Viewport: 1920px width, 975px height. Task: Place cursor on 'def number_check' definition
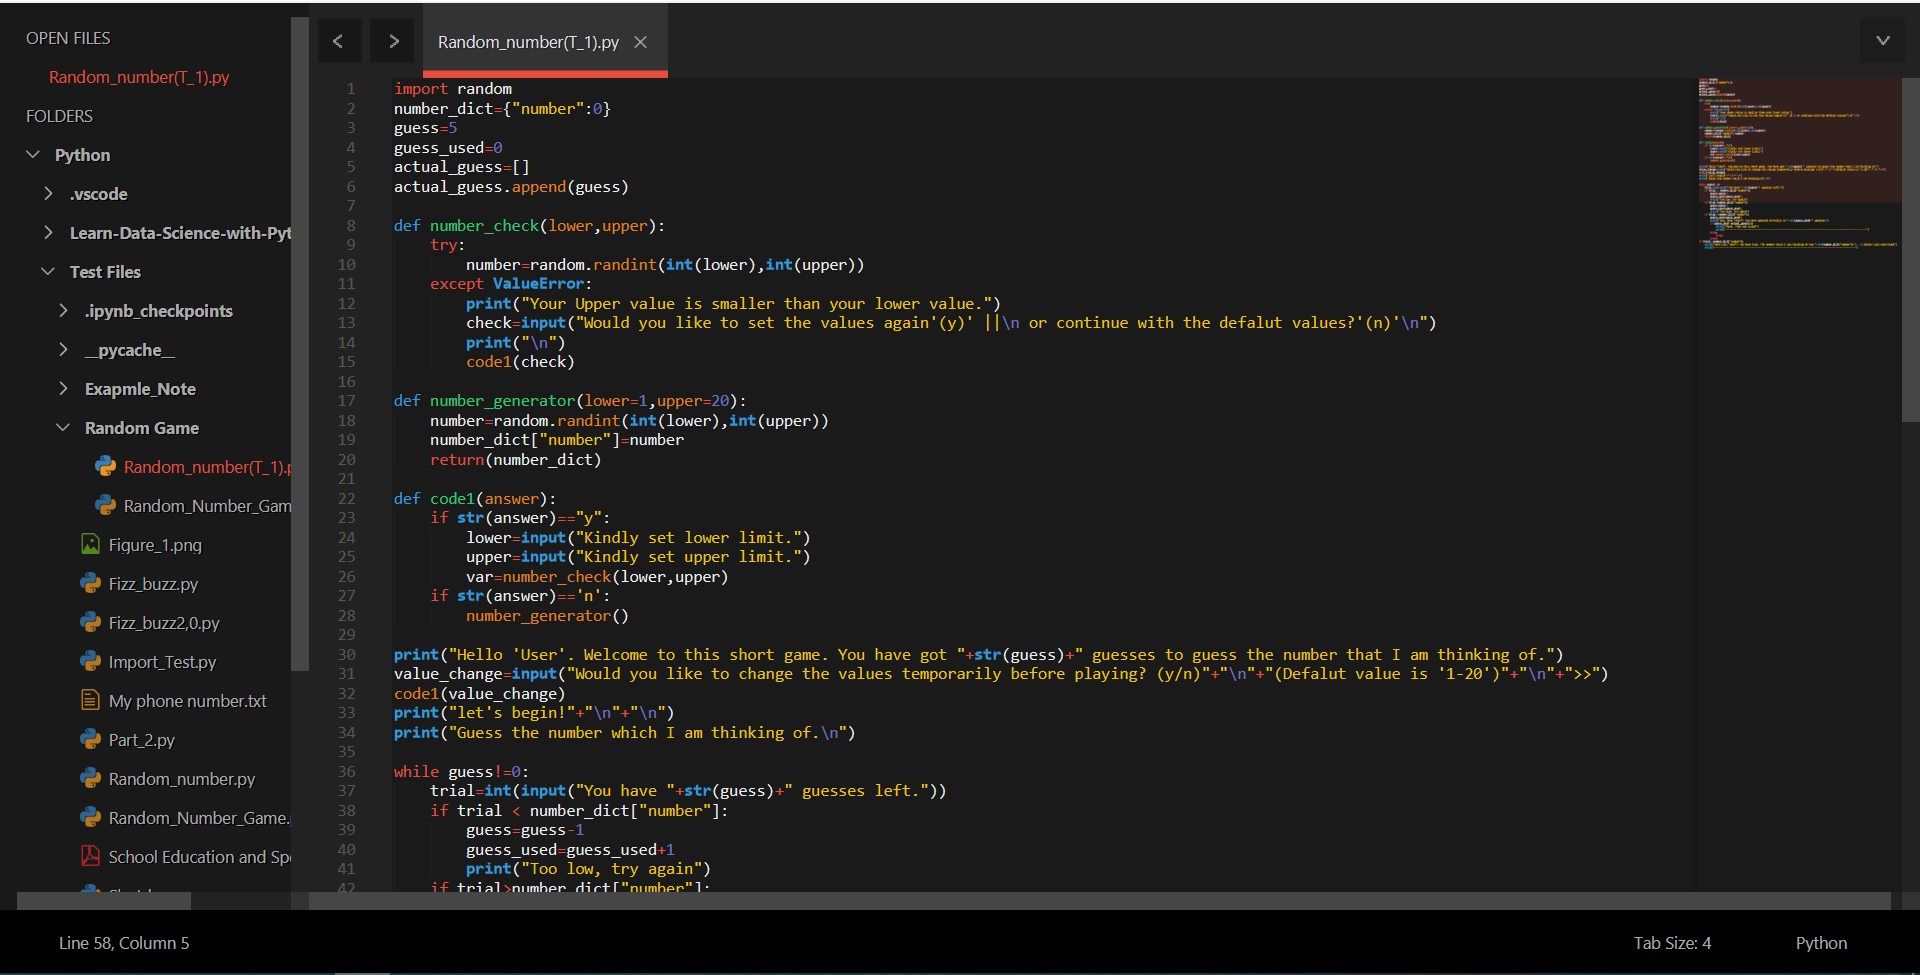529,226
